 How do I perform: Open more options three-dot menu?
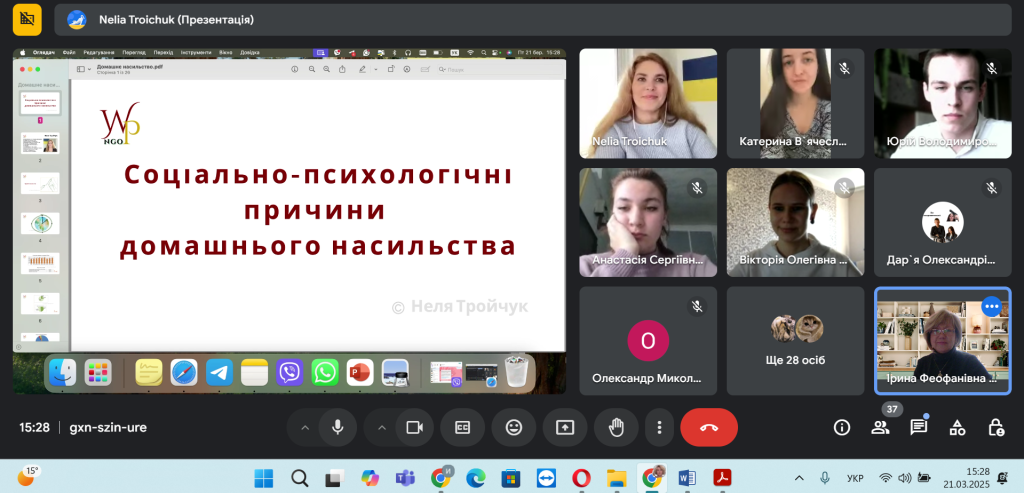coord(659,427)
